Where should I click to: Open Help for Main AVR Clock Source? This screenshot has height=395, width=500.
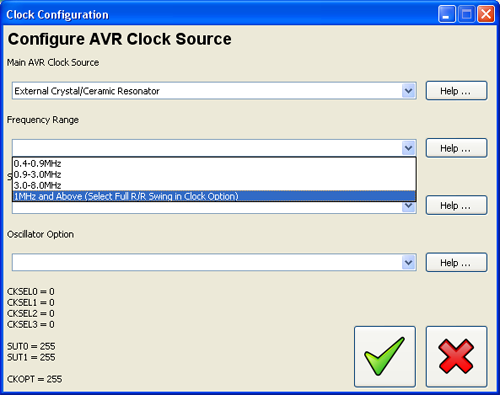456,91
